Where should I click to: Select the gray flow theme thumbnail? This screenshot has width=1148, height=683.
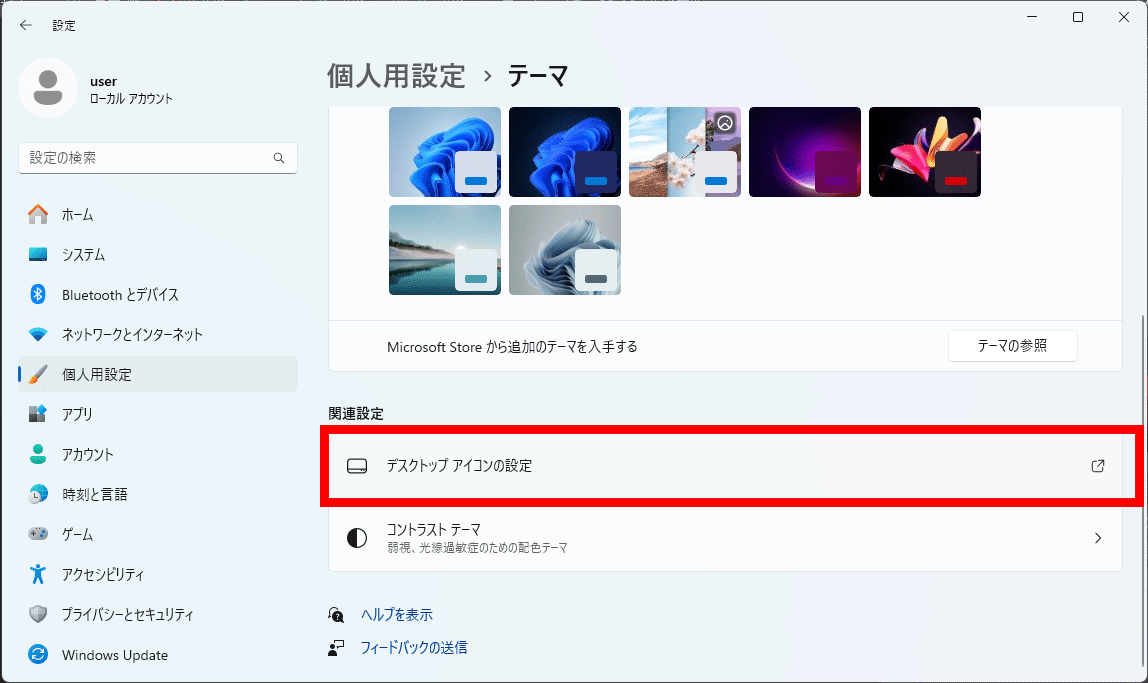coord(565,250)
